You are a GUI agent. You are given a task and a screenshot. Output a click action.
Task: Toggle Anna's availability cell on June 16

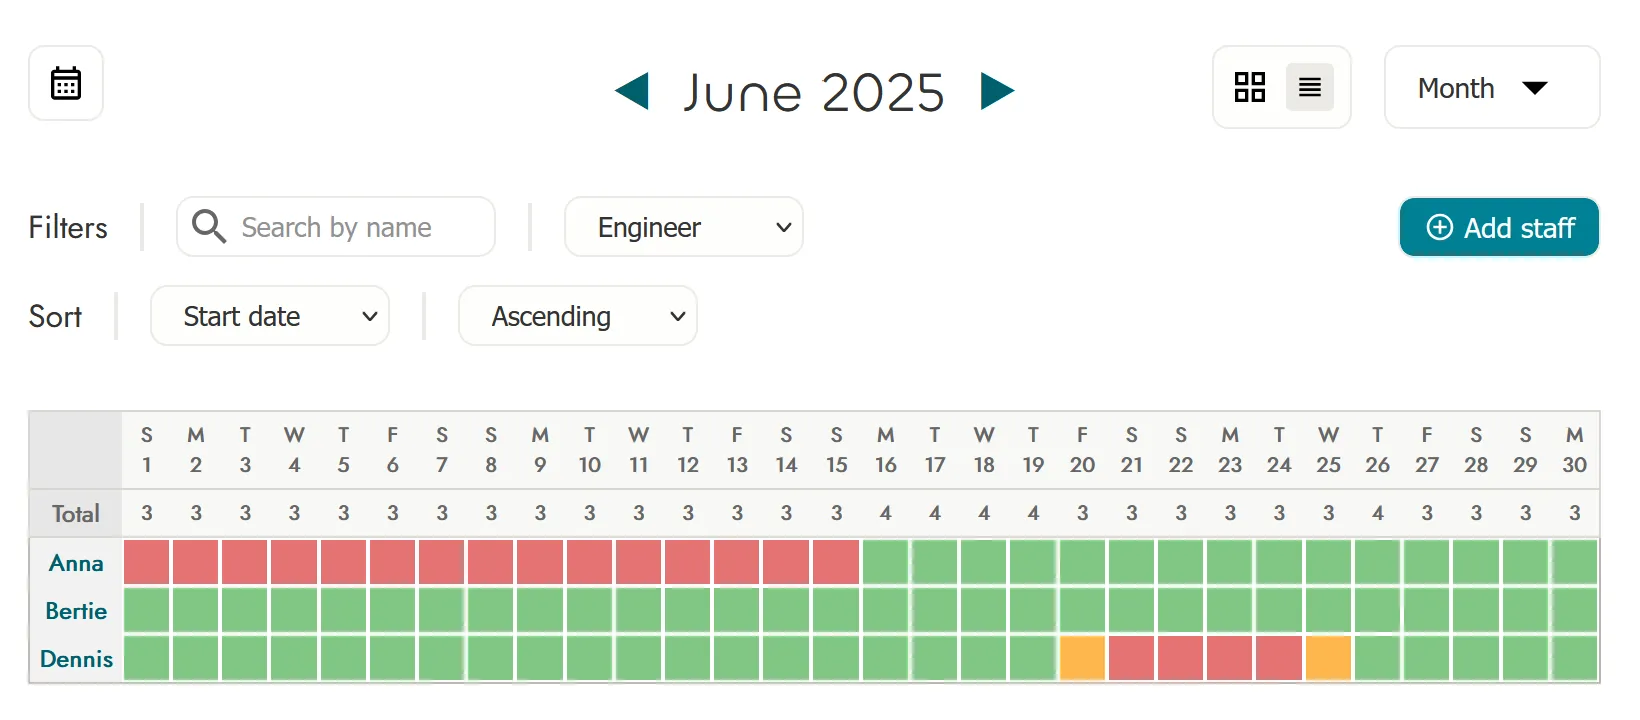point(885,562)
